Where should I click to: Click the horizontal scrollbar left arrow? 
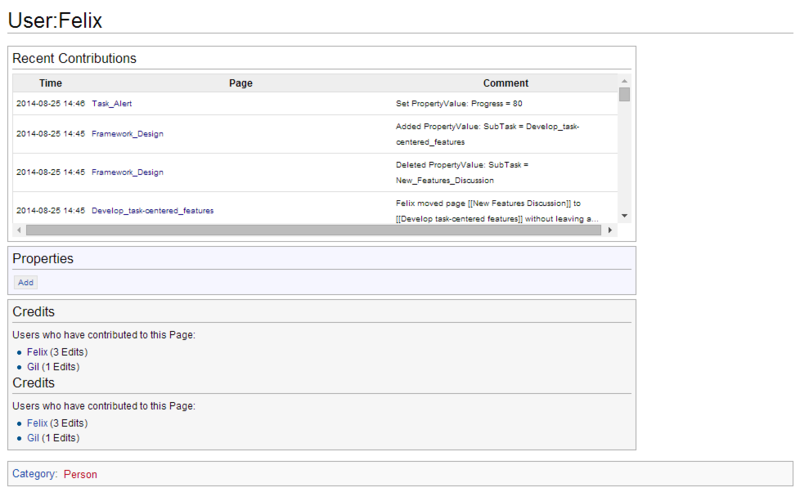click(19, 230)
